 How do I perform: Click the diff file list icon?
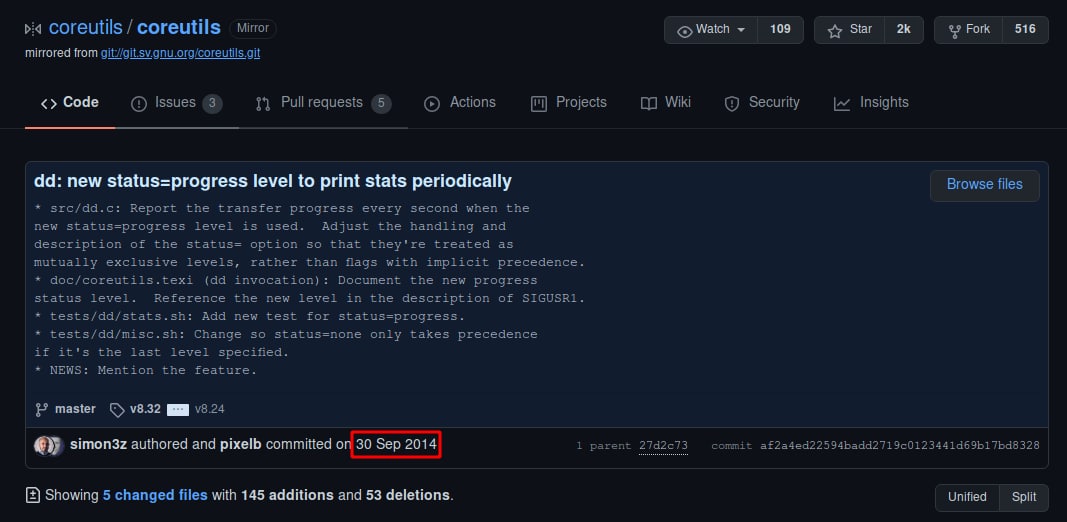click(33, 495)
